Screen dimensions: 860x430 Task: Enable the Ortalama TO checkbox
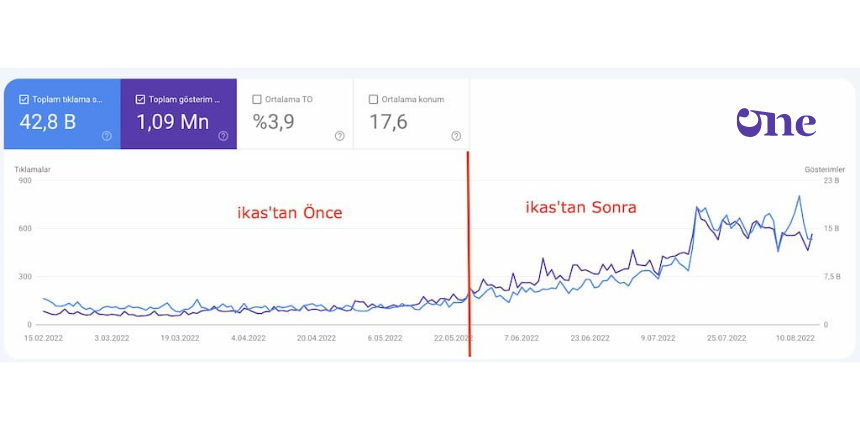point(257,100)
